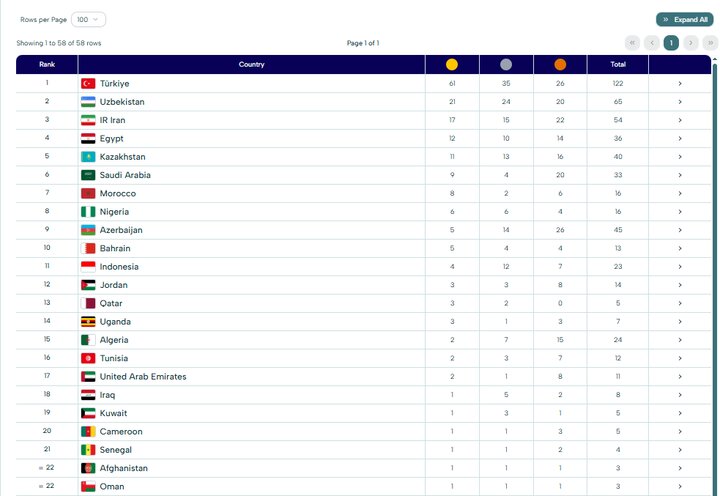Image resolution: width=720 pixels, height=496 pixels.
Task: Click the Nigeria flag icon
Action: click(88, 212)
